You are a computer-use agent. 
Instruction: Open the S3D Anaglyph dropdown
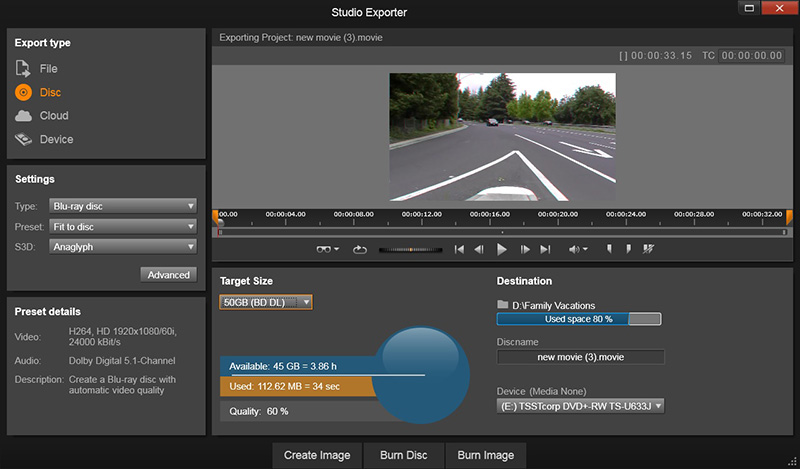[122, 245]
